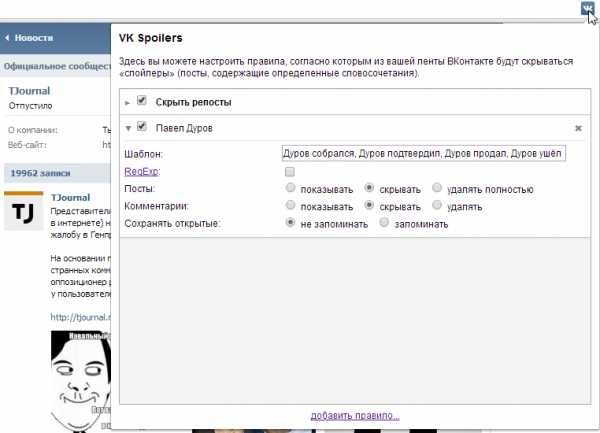Open the RegExp help link
Screen dimensions: 600x433
tap(141, 172)
